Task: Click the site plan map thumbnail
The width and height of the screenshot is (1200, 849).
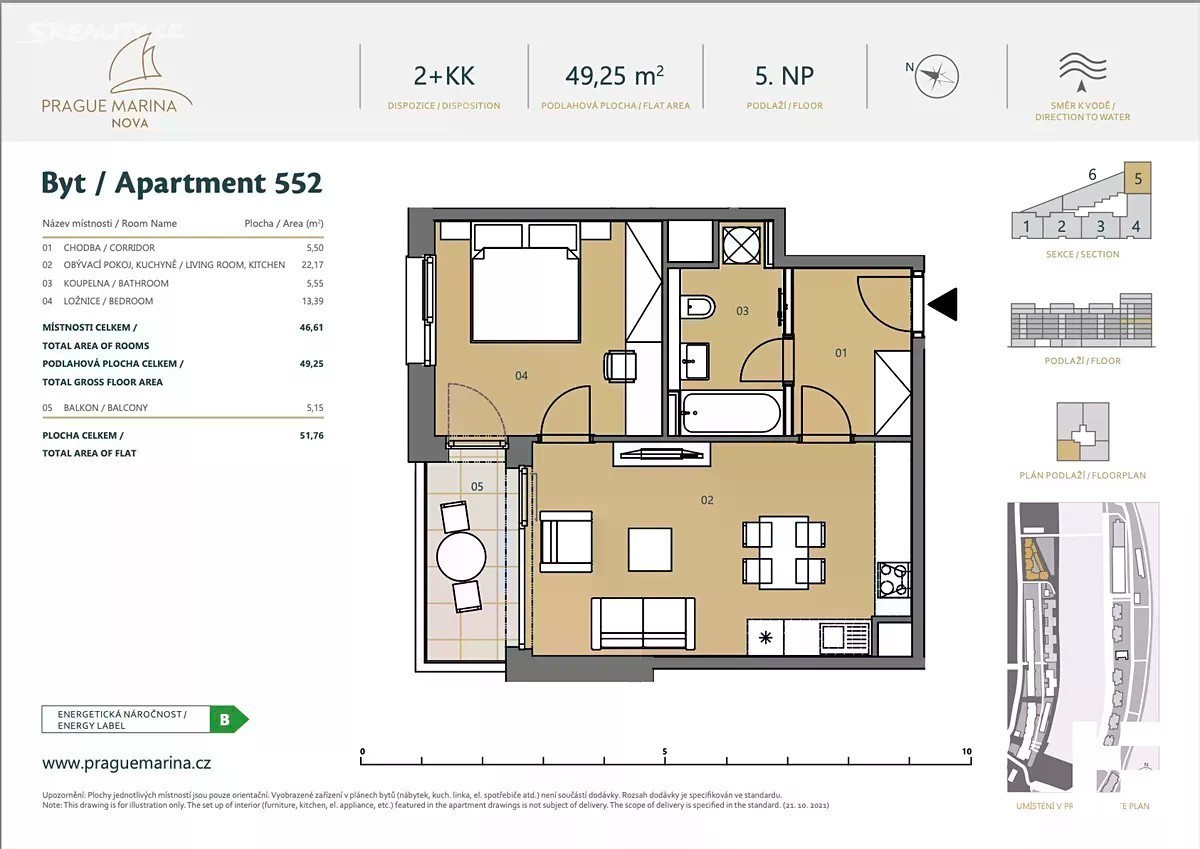Action: tap(1082, 647)
